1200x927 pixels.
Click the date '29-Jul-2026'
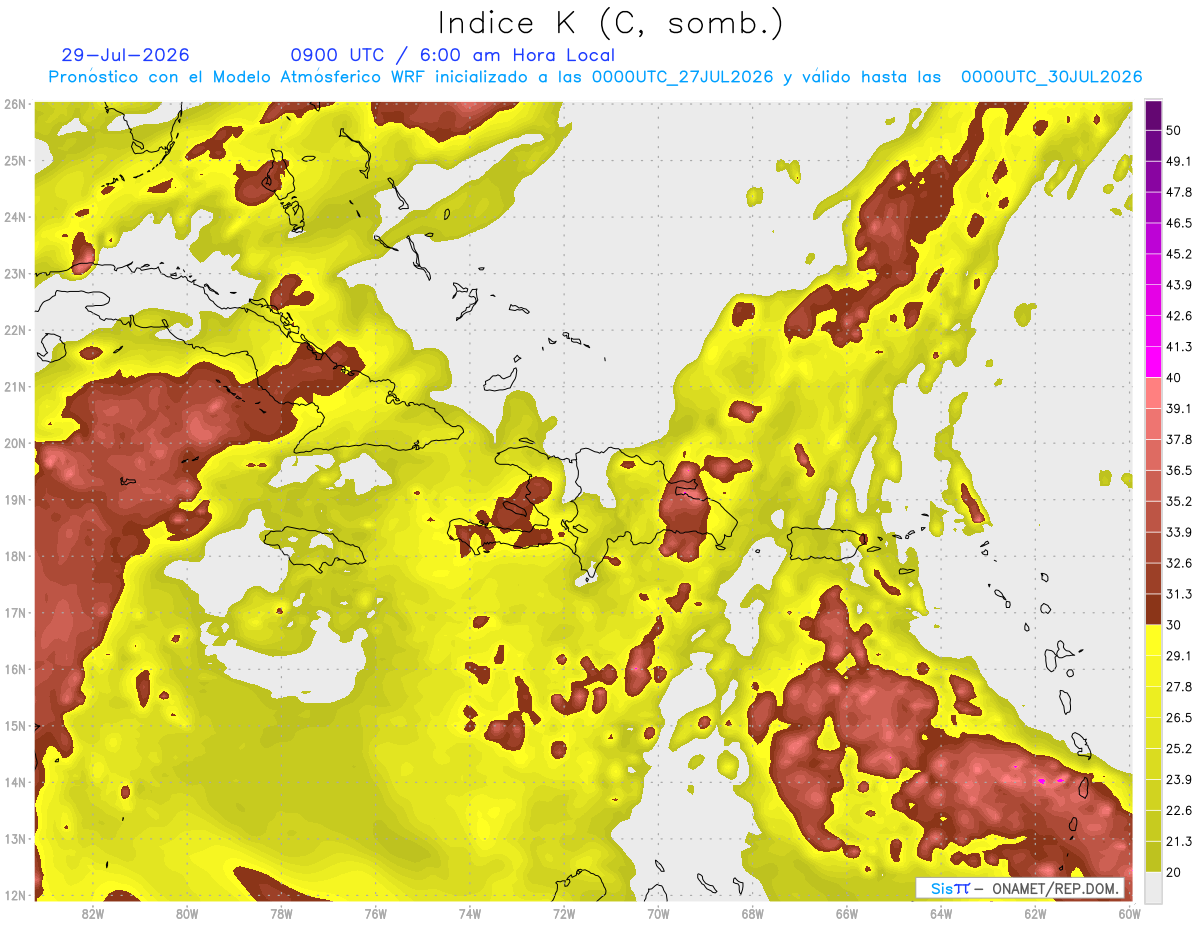(x=125, y=55)
